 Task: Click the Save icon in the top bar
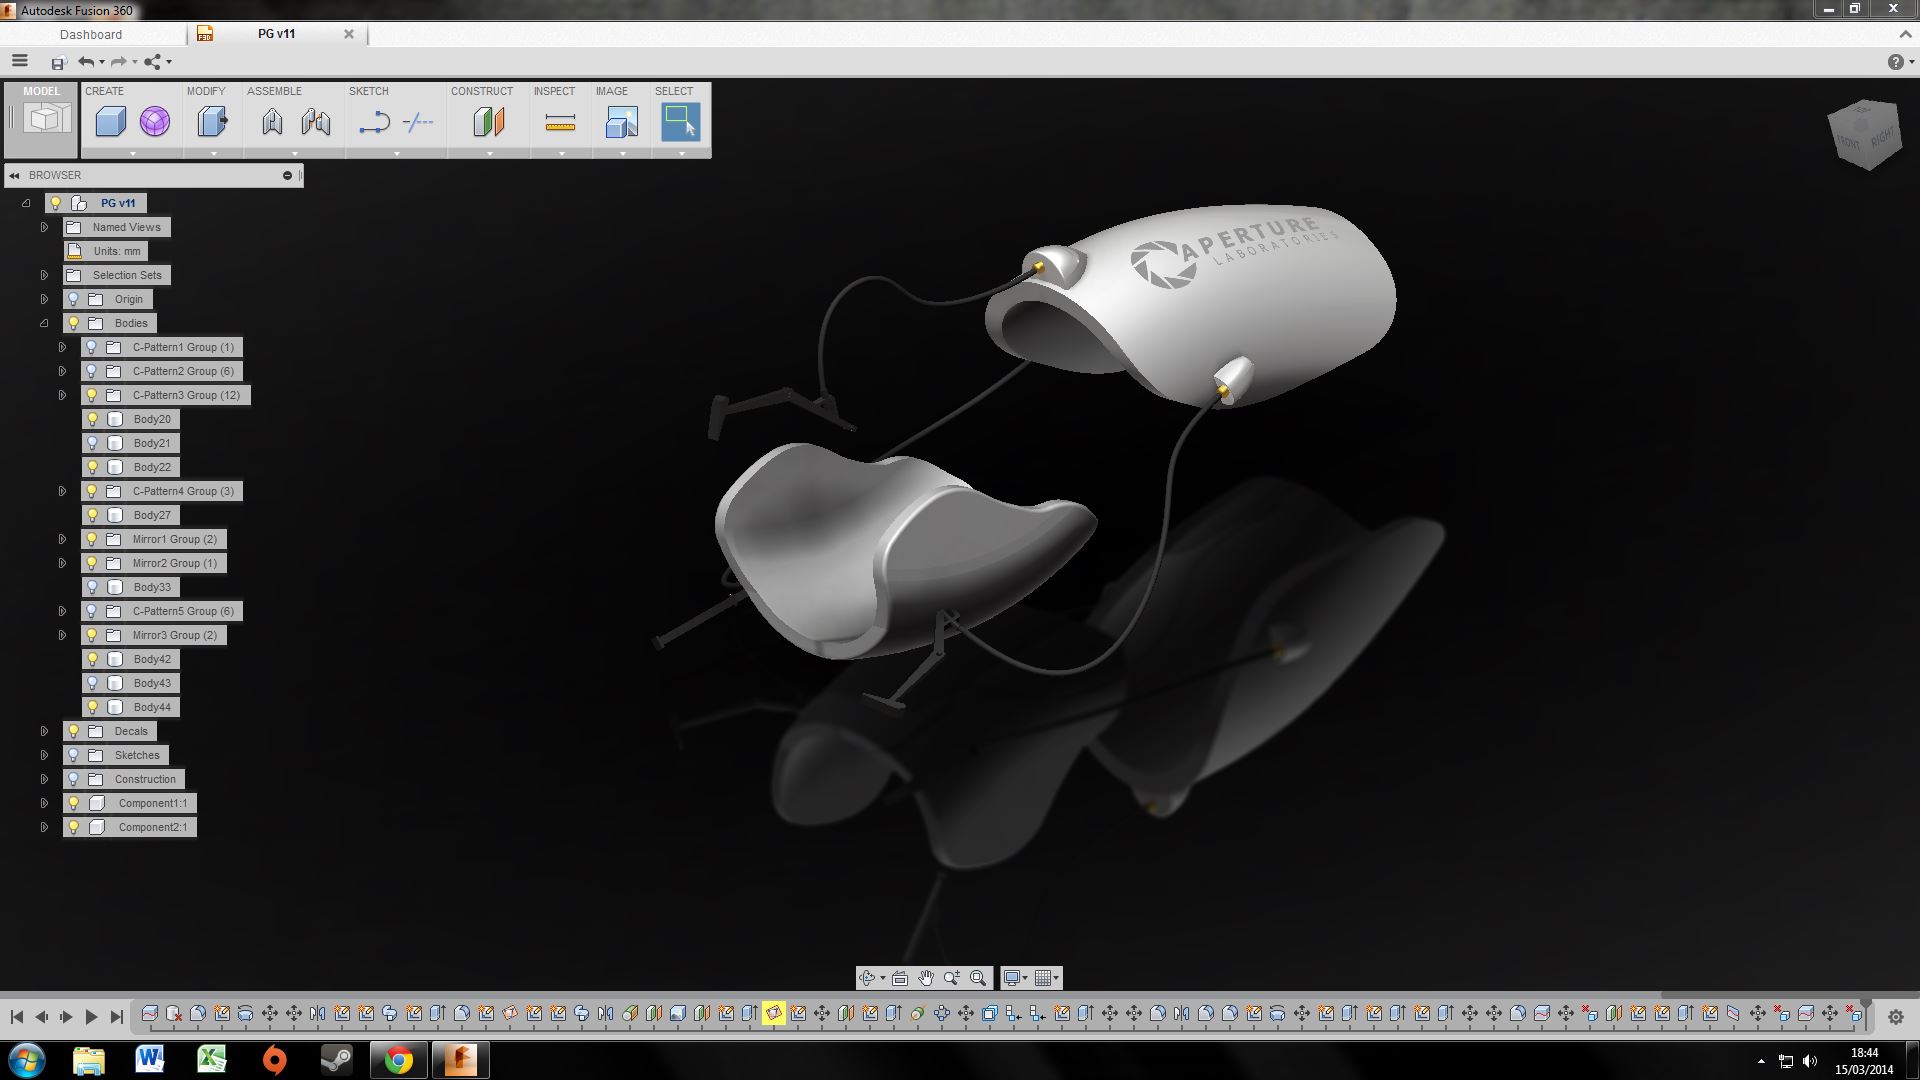59,63
